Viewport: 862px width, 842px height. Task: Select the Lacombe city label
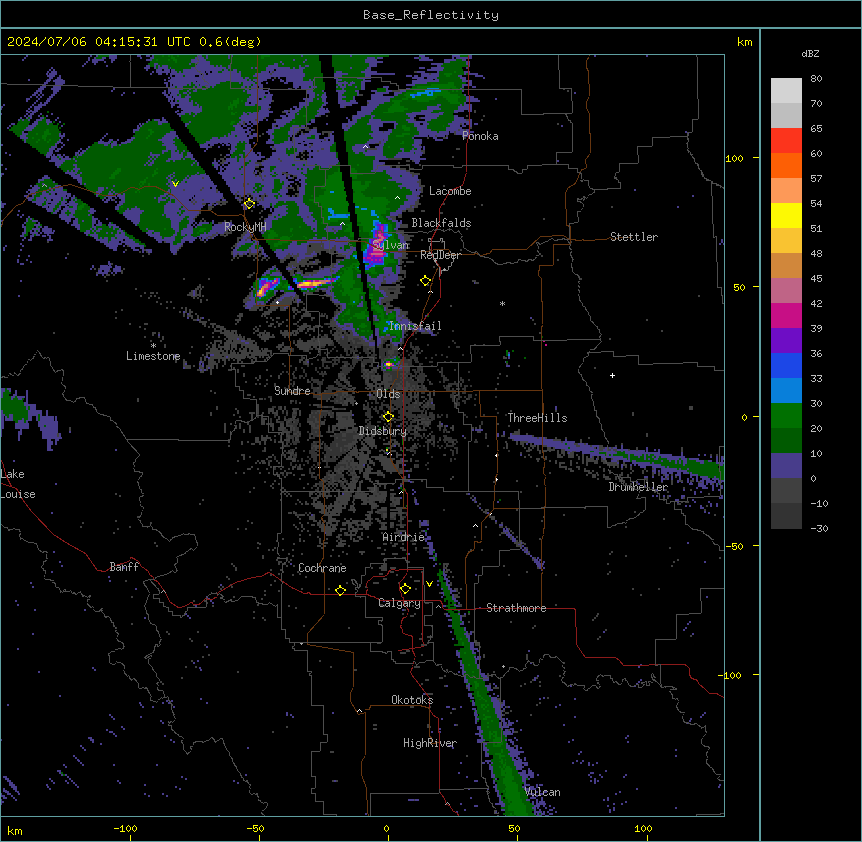click(x=450, y=191)
